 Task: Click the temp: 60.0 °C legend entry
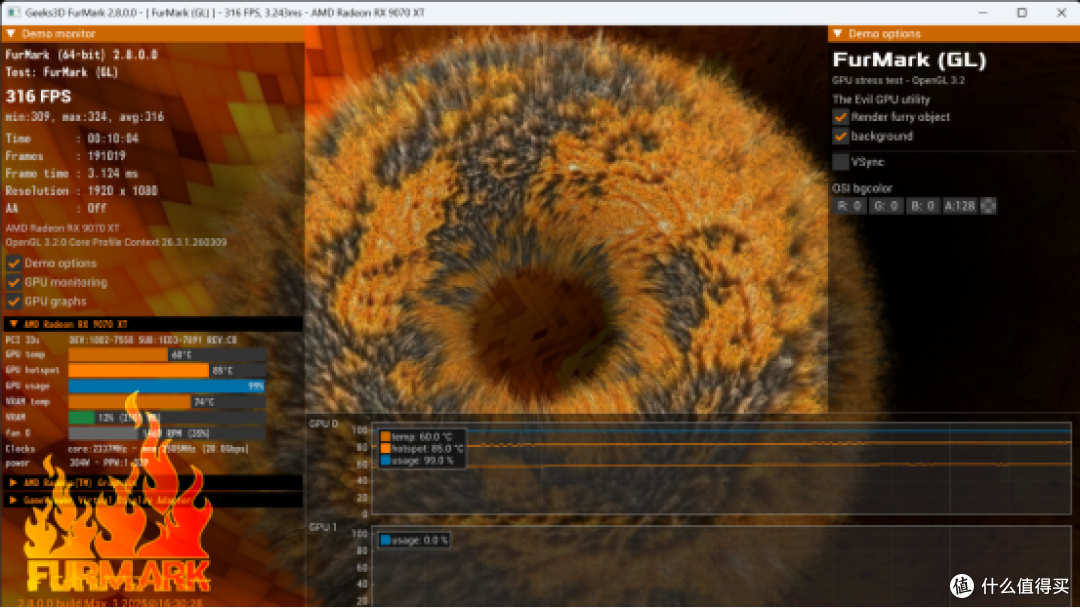417,437
